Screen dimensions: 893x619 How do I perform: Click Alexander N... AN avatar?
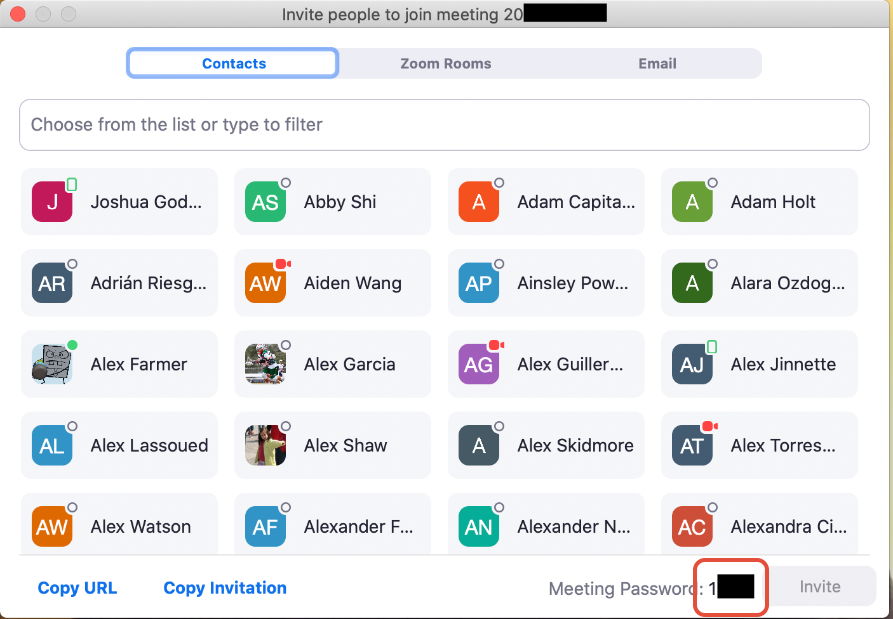click(x=479, y=527)
